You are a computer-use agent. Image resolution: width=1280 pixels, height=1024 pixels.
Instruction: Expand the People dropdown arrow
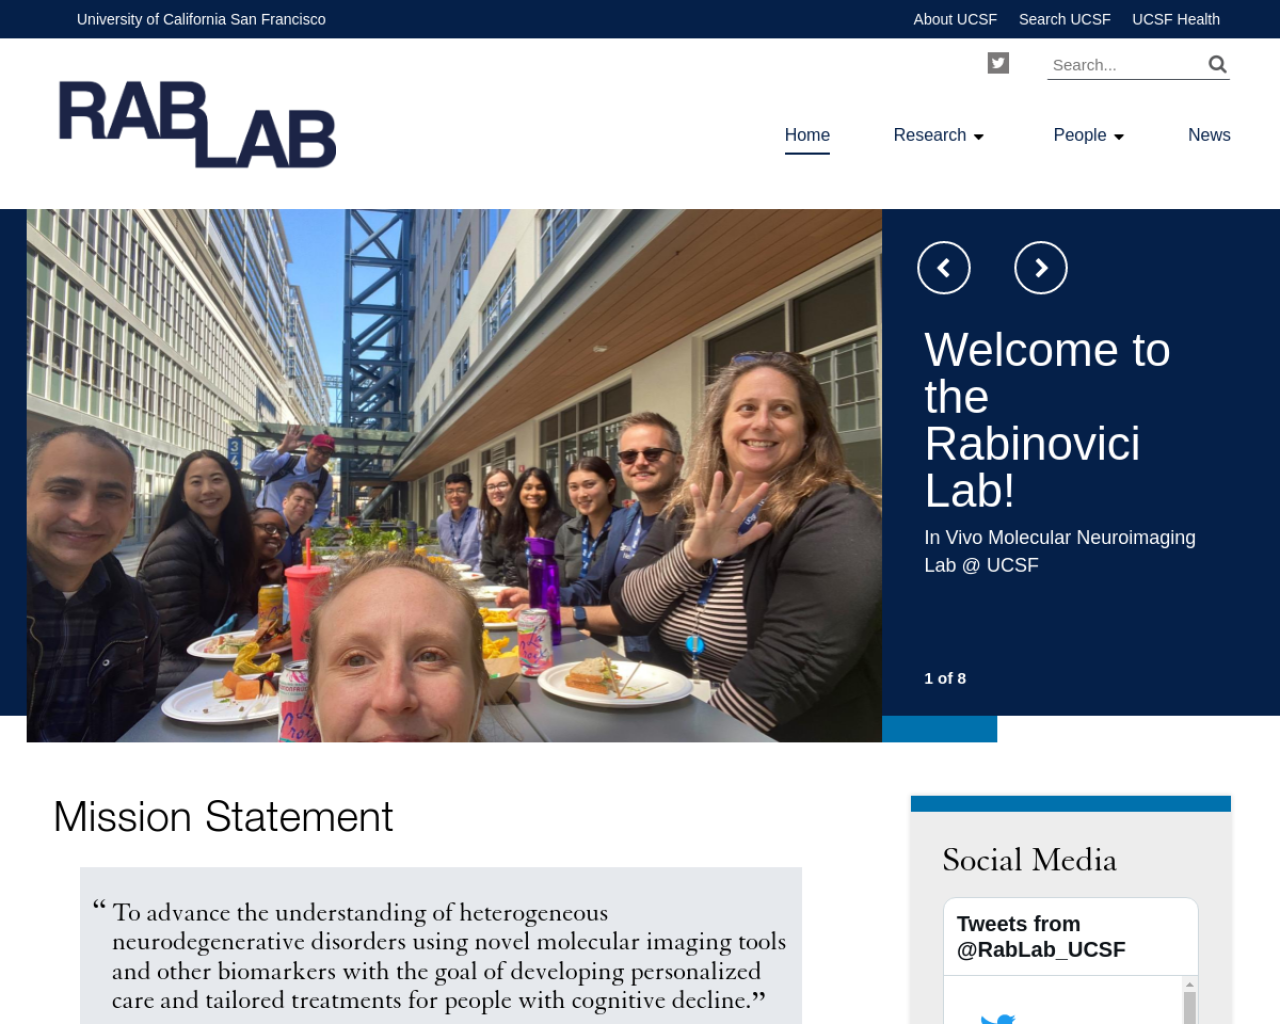pos(1119,137)
